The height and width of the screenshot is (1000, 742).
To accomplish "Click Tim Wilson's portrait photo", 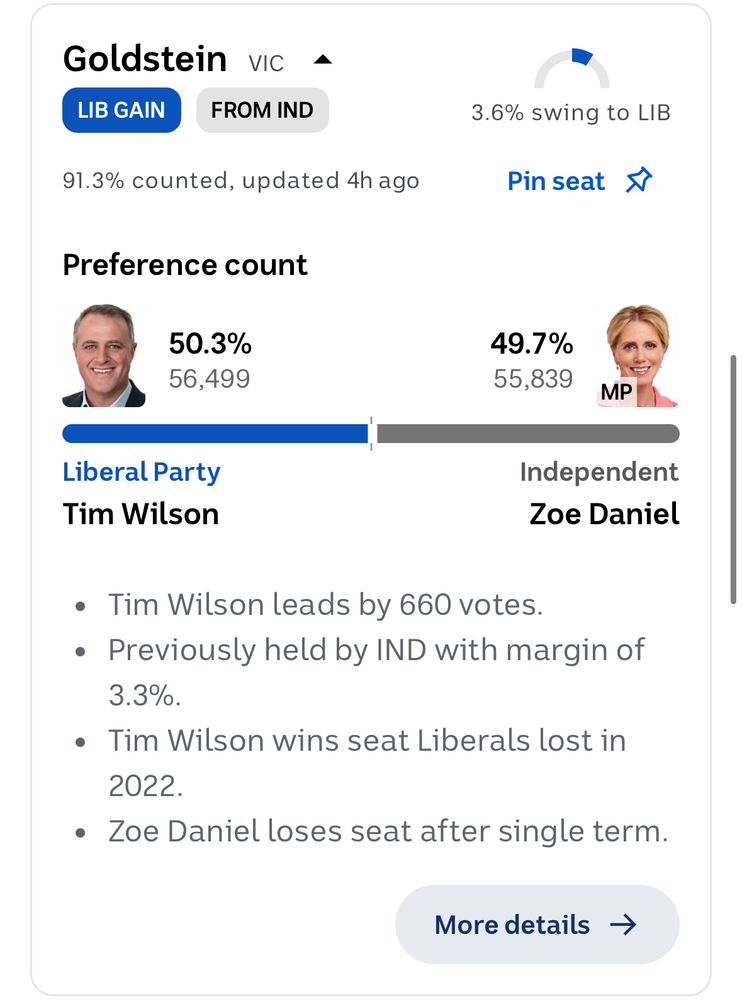I will click(x=104, y=355).
